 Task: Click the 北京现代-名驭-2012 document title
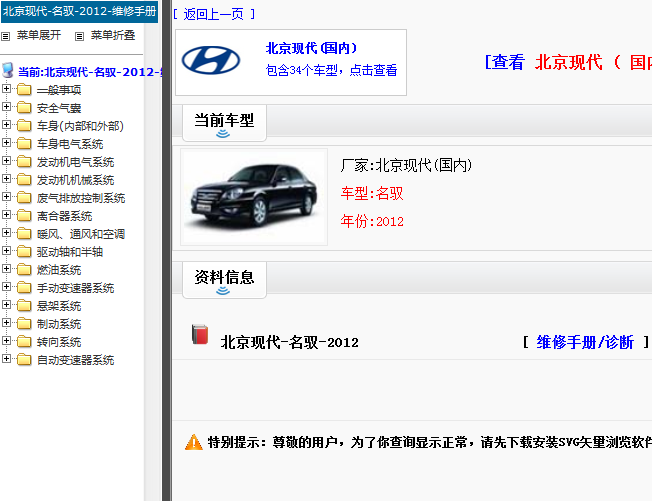(x=289, y=342)
